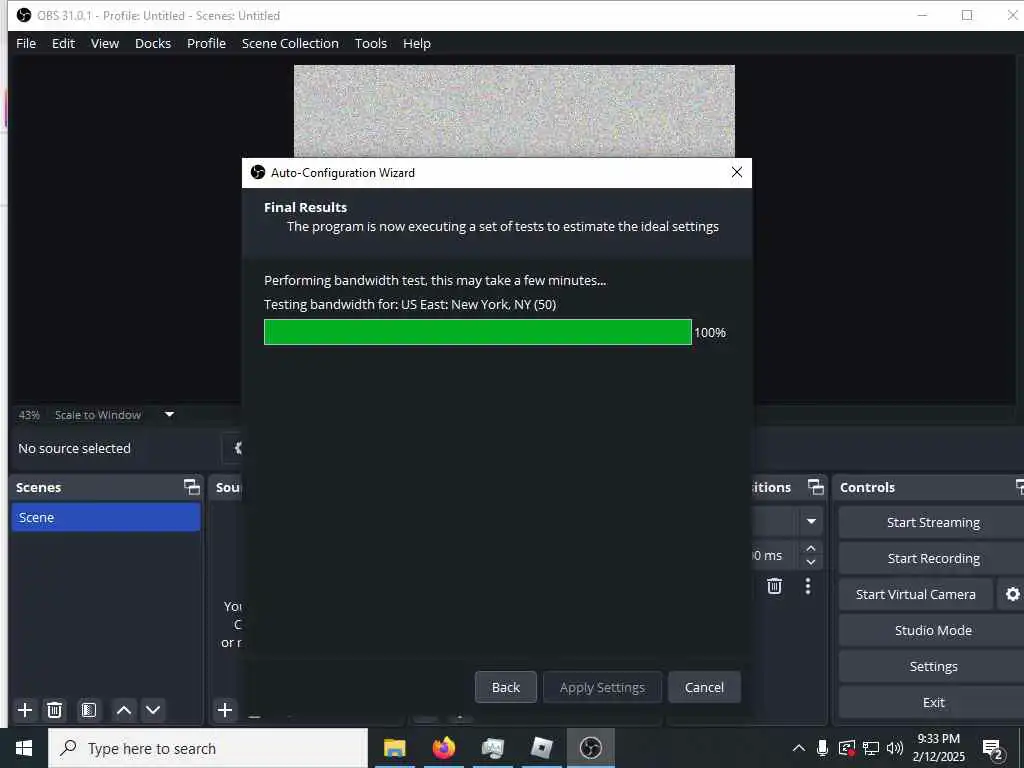1024x768 pixels.
Task: Open the Profile menu
Action: point(206,43)
